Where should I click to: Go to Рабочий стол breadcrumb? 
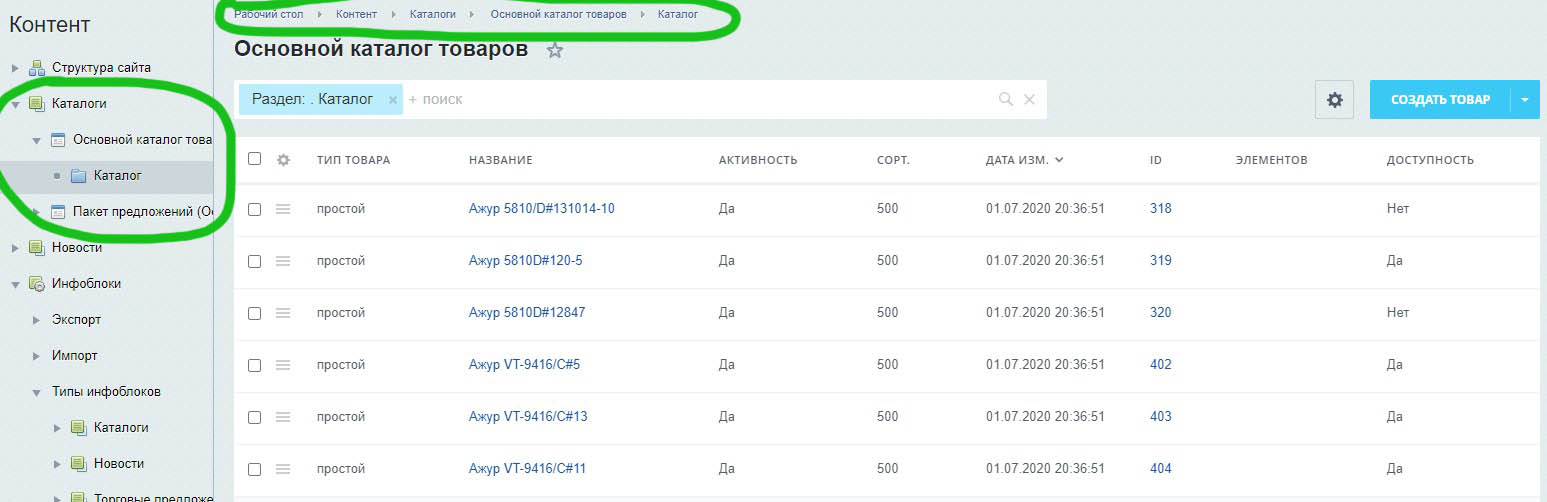[268, 14]
